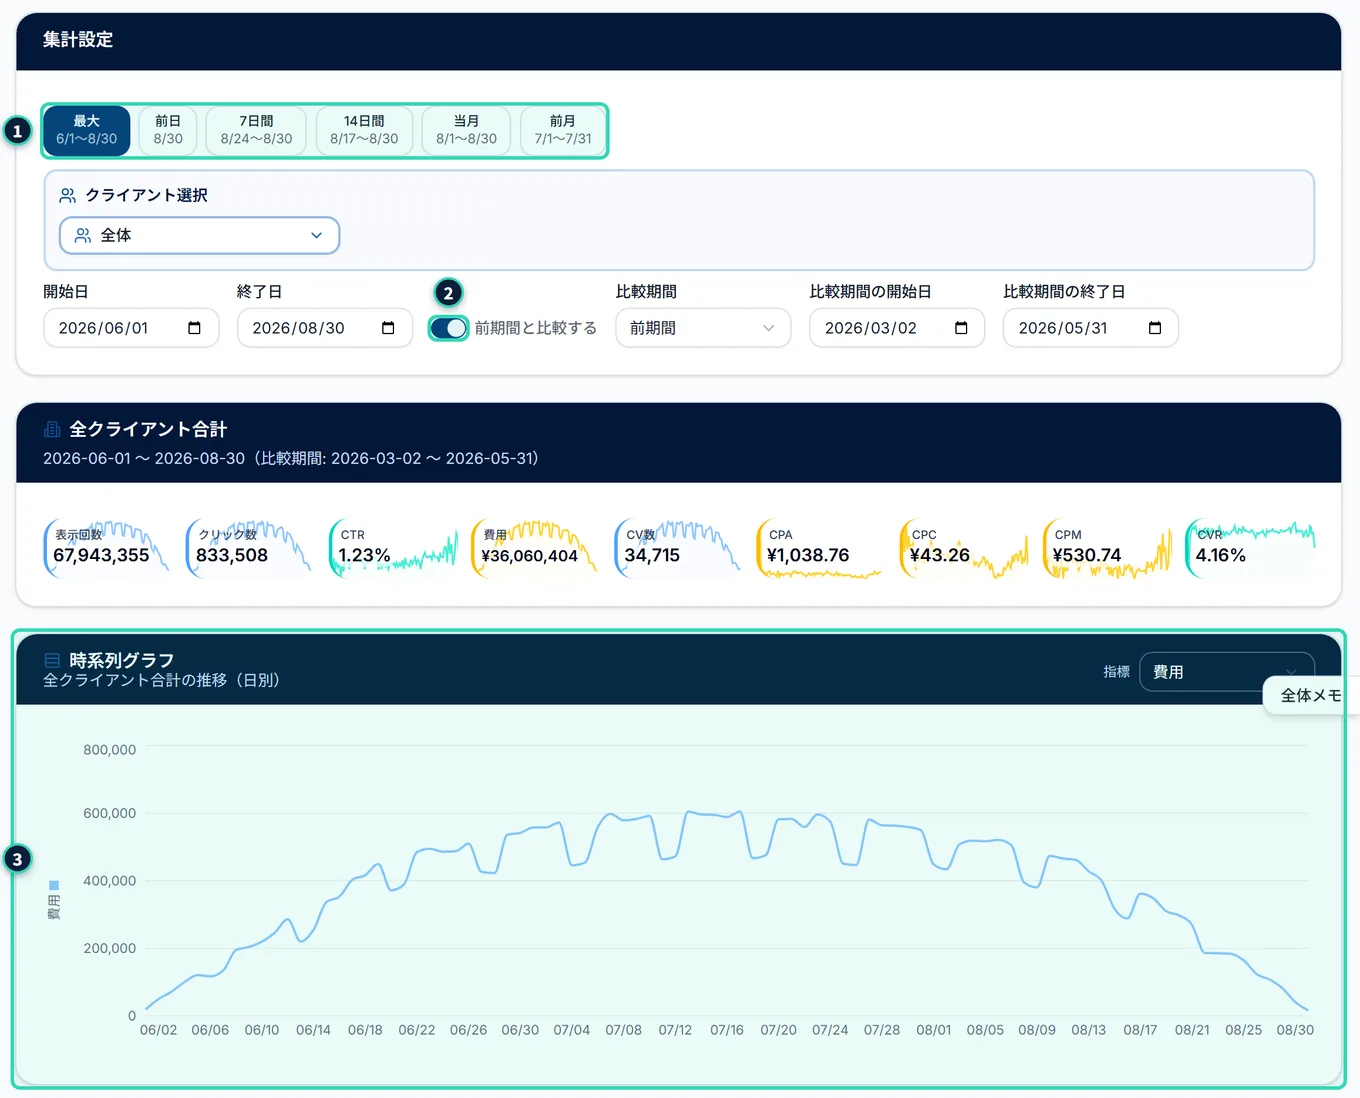Select the CV数 34,715 metric card
The height and width of the screenshot is (1098, 1360).
tap(677, 548)
